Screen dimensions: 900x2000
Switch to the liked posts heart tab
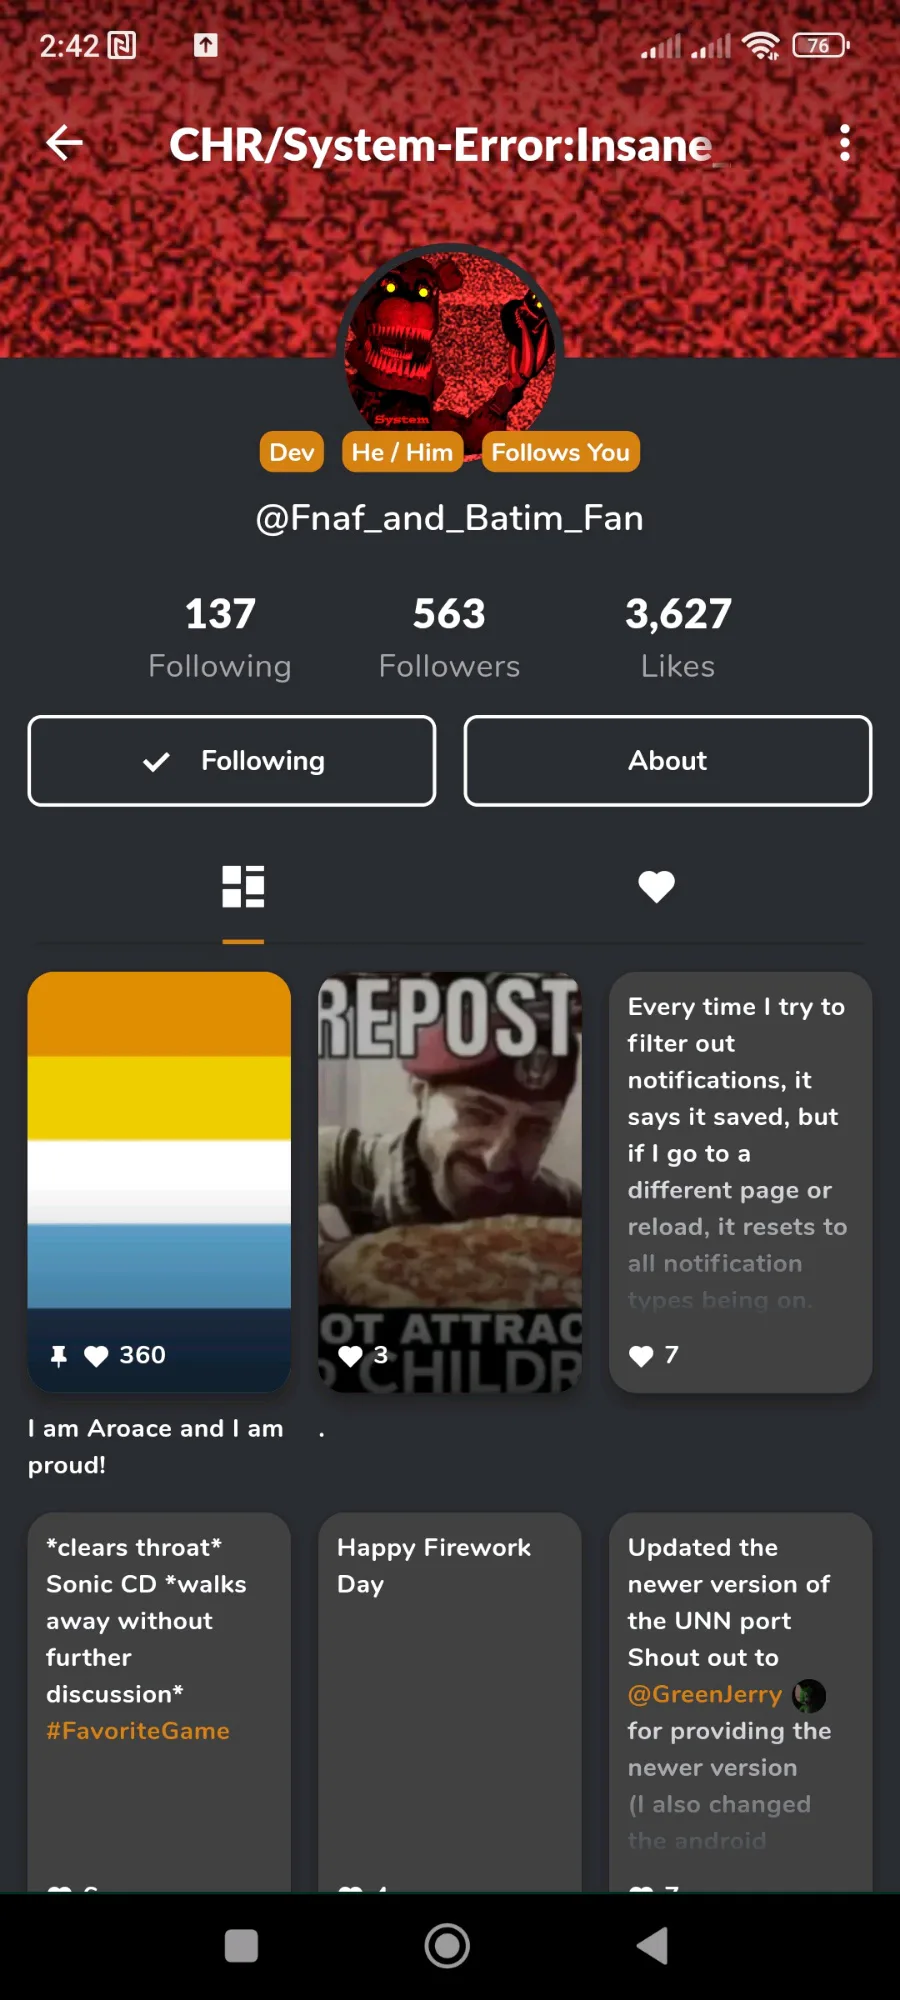point(657,886)
